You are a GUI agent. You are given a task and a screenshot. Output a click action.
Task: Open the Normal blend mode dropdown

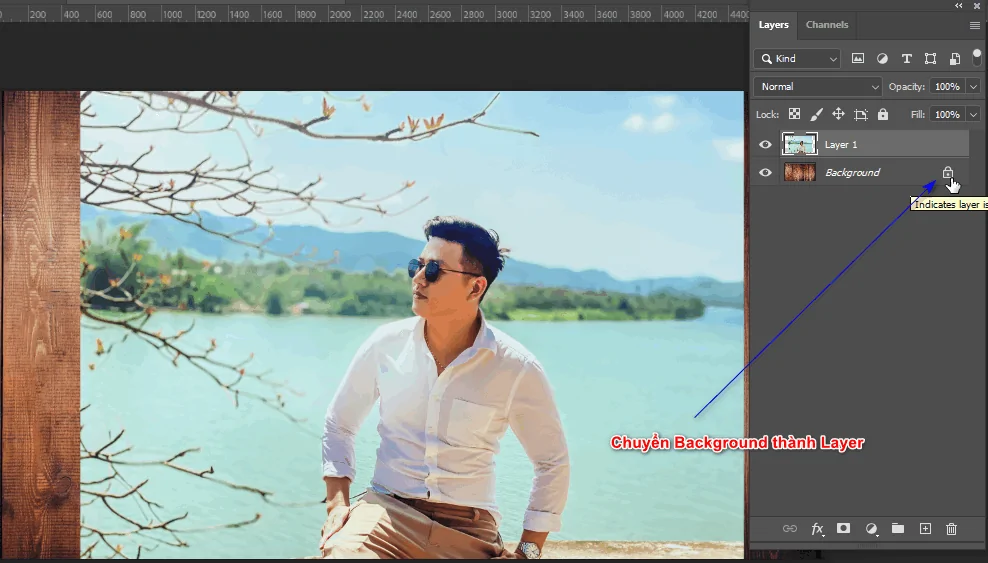[818, 87]
